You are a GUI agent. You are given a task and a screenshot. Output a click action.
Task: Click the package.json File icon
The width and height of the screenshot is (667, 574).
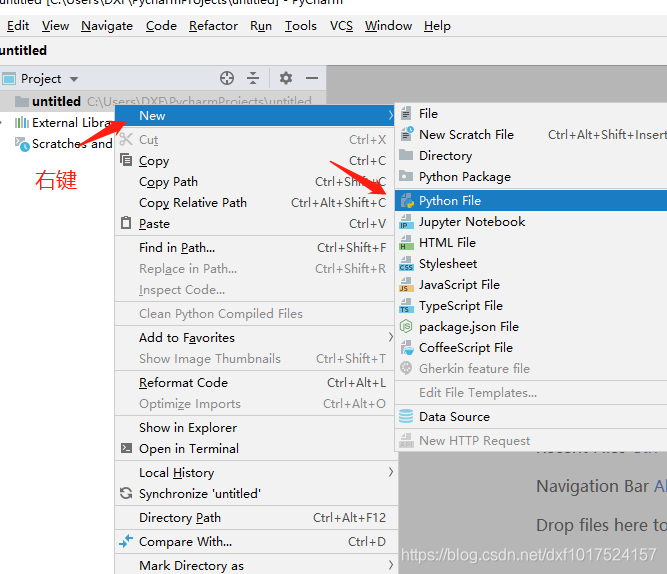click(x=406, y=326)
